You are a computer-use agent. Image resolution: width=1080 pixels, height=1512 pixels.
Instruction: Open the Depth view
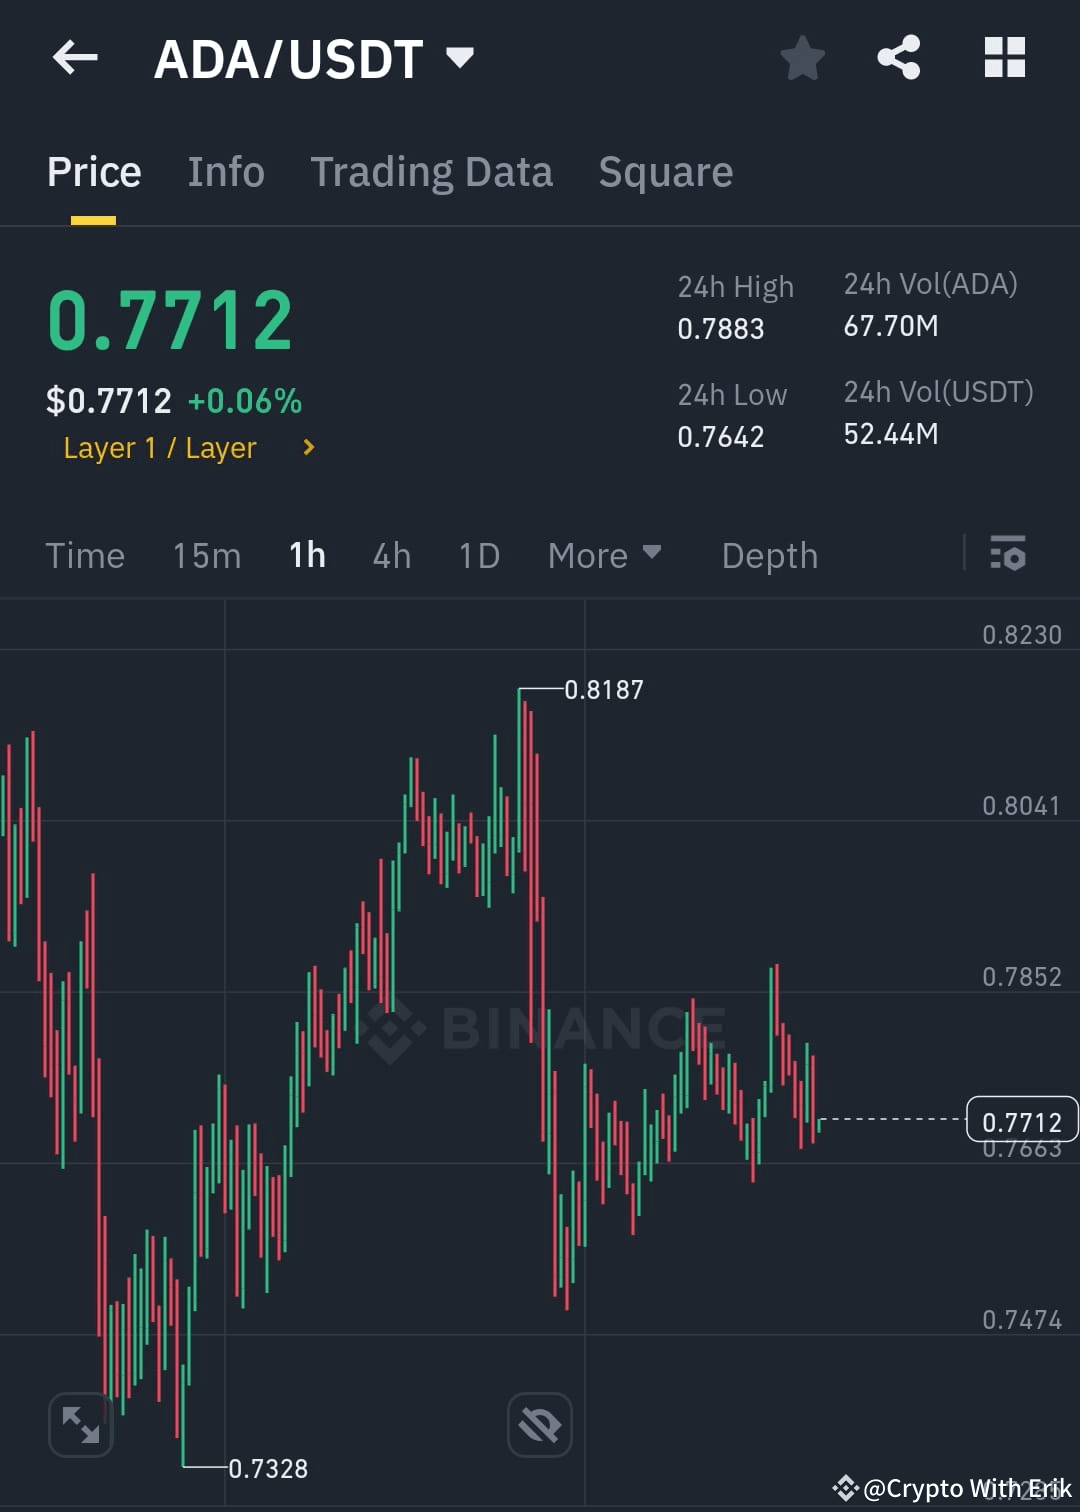click(769, 555)
